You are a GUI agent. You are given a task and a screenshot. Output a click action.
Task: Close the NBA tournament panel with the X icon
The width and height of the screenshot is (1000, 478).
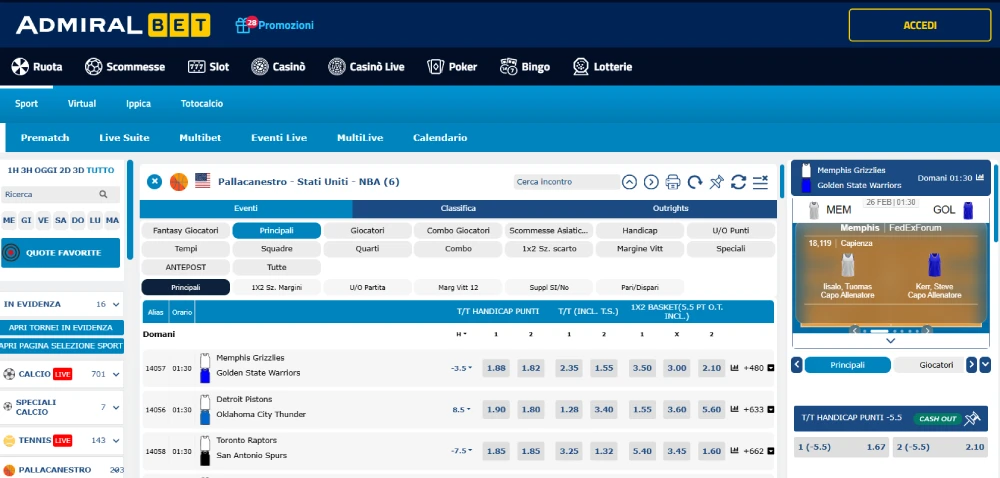tap(154, 182)
